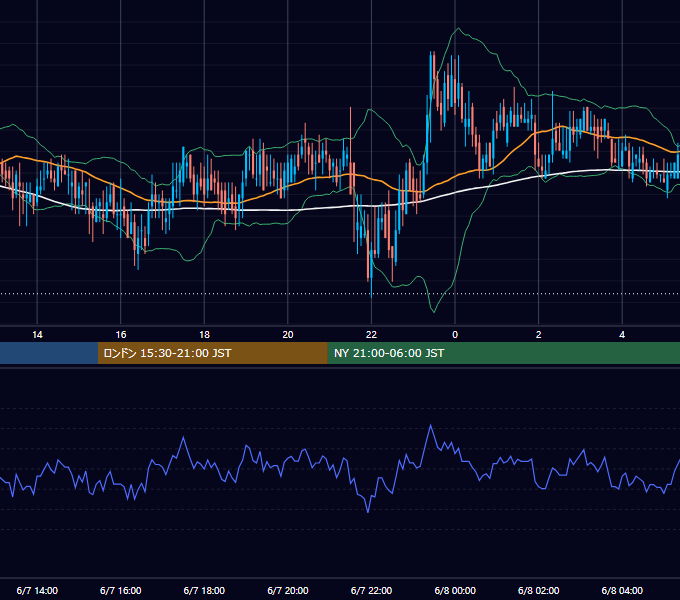Click the 6/8 04:00 date label
Screen dimensions: 680x600
622,590
